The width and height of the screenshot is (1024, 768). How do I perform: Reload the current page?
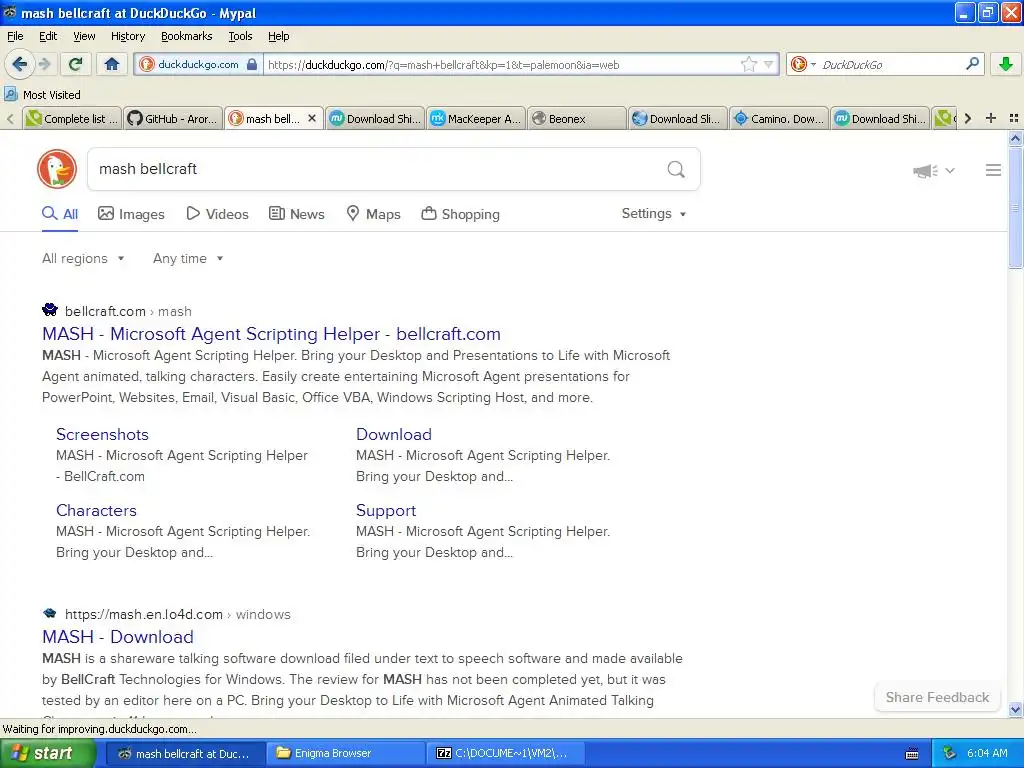76,64
